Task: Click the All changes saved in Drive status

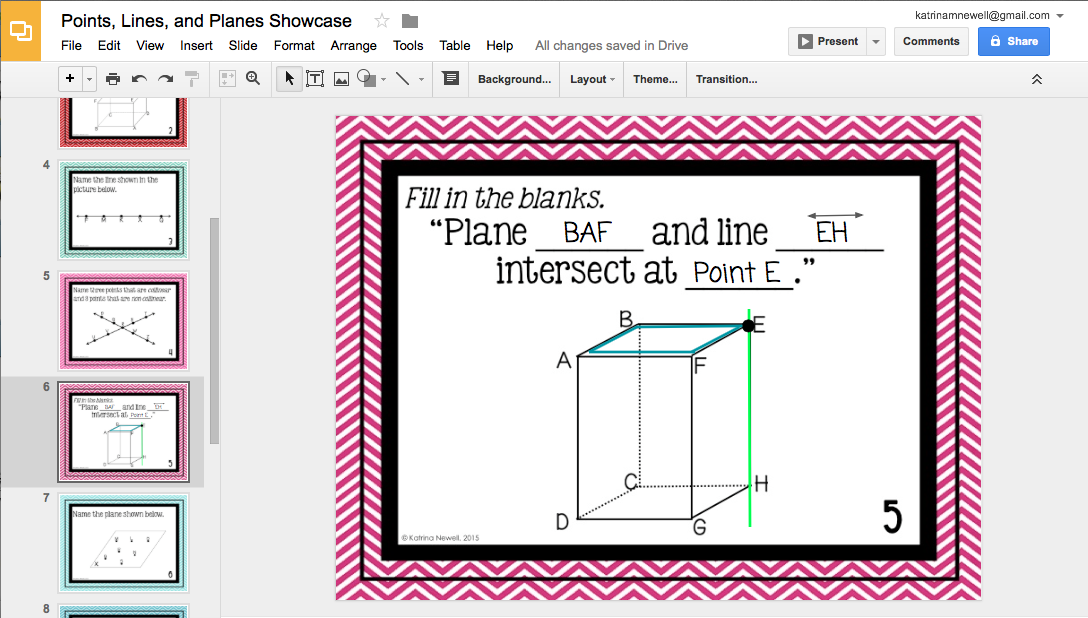Action: coord(611,46)
